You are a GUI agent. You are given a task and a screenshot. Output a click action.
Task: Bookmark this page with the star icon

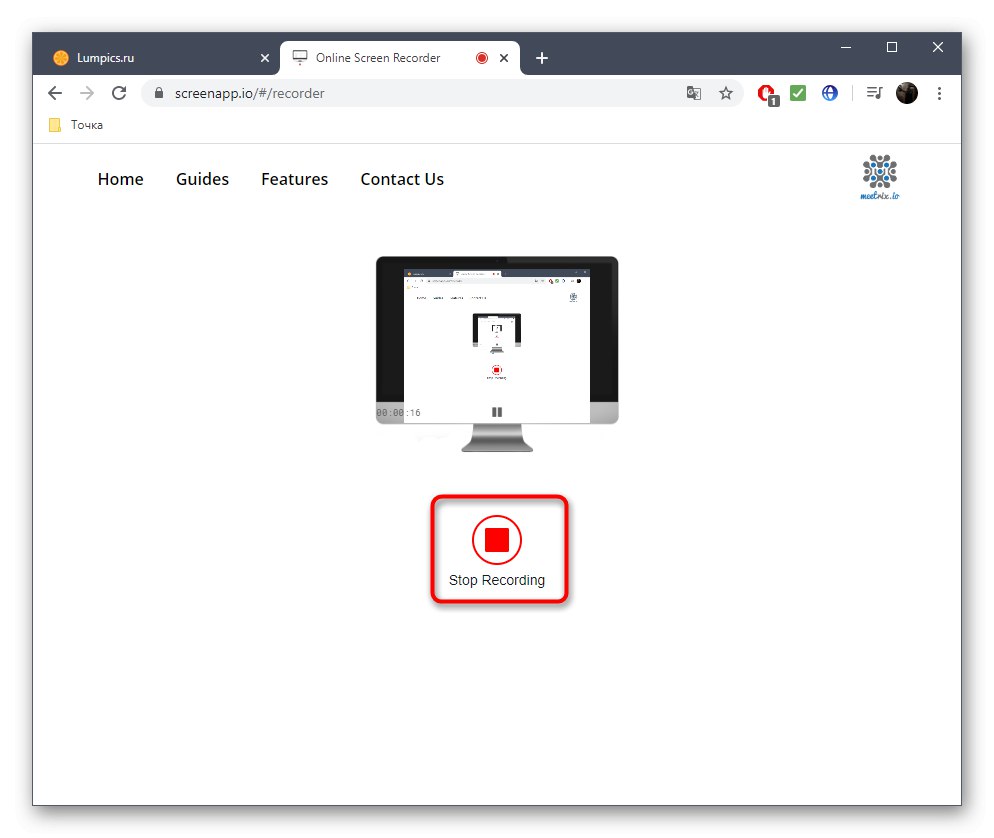pyautogui.click(x=726, y=92)
